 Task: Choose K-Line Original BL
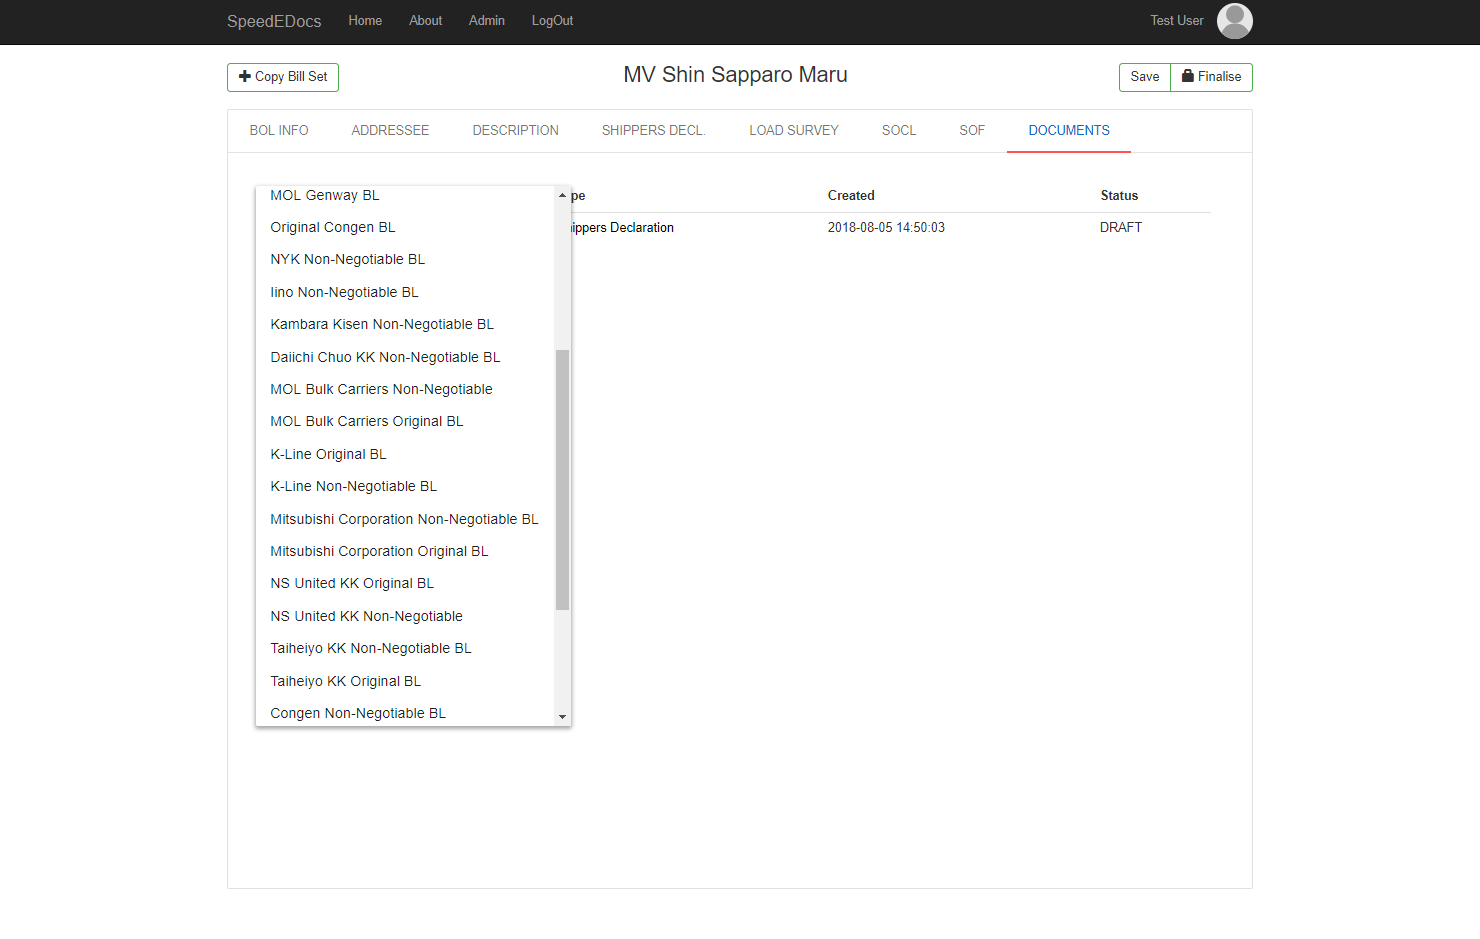(x=405, y=455)
